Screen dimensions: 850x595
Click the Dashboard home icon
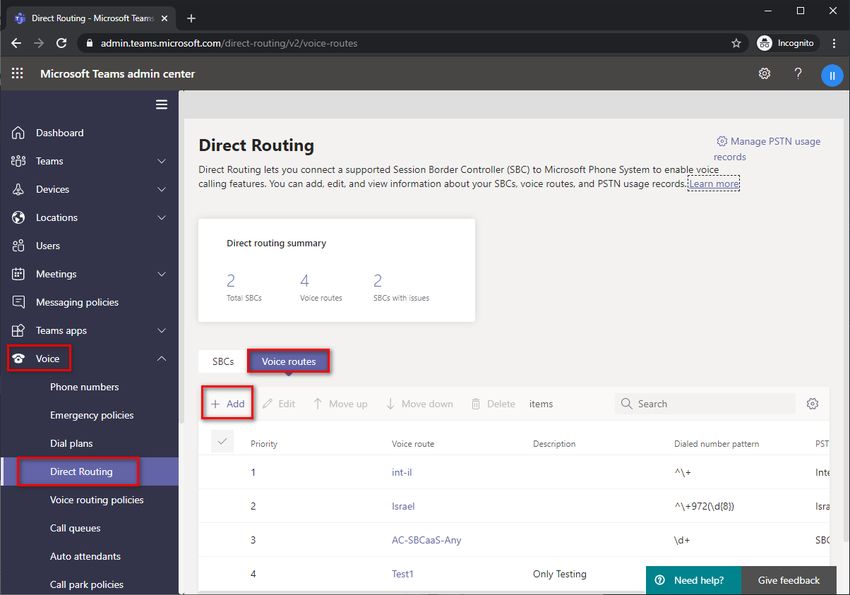tap(18, 133)
